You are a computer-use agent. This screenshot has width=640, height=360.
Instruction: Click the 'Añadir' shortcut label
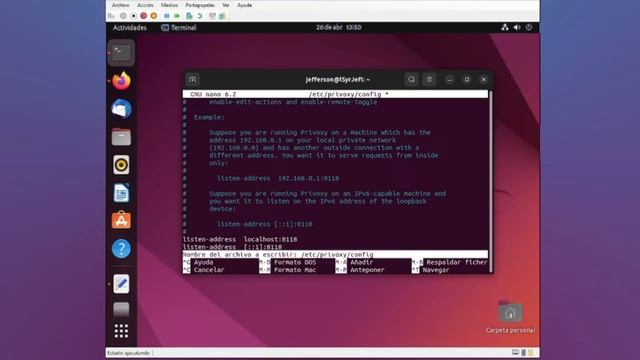[x=361, y=262]
